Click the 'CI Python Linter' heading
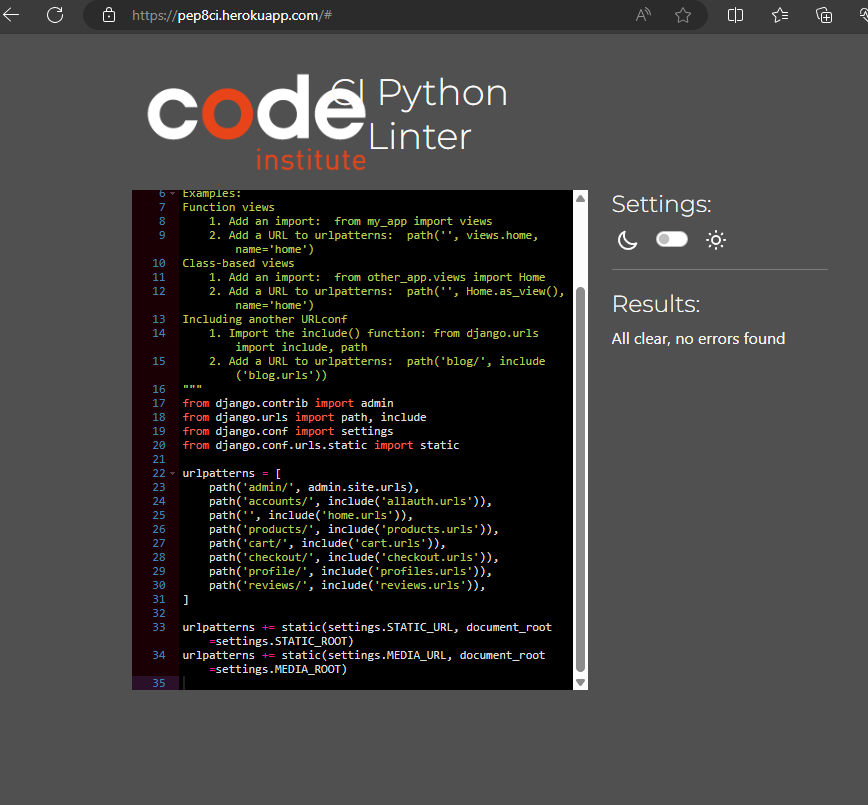The height and width of the screenshot is (805, 868). pos(419,114)
